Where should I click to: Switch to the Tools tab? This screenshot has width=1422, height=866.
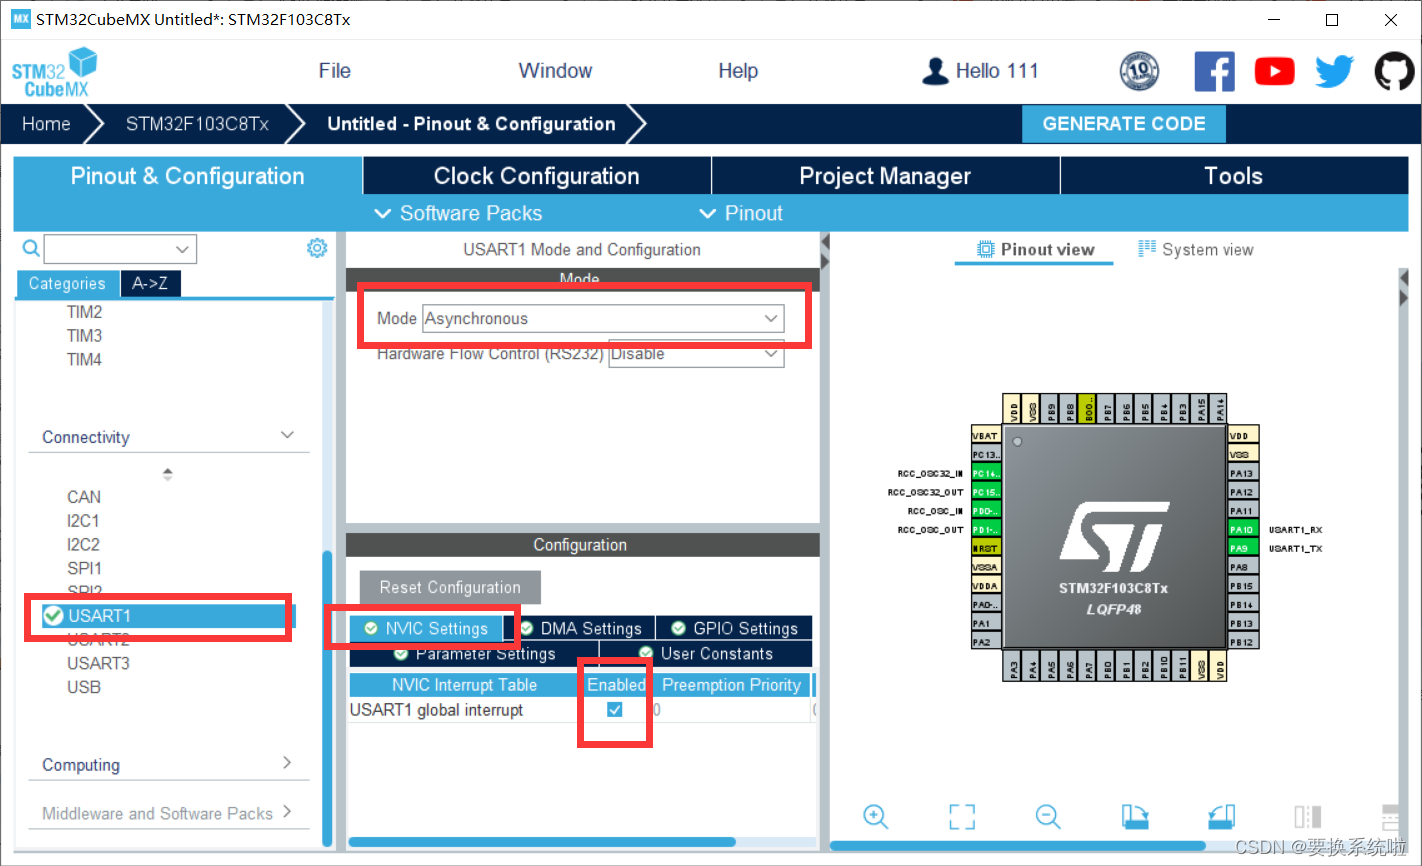pos(1234,176)
